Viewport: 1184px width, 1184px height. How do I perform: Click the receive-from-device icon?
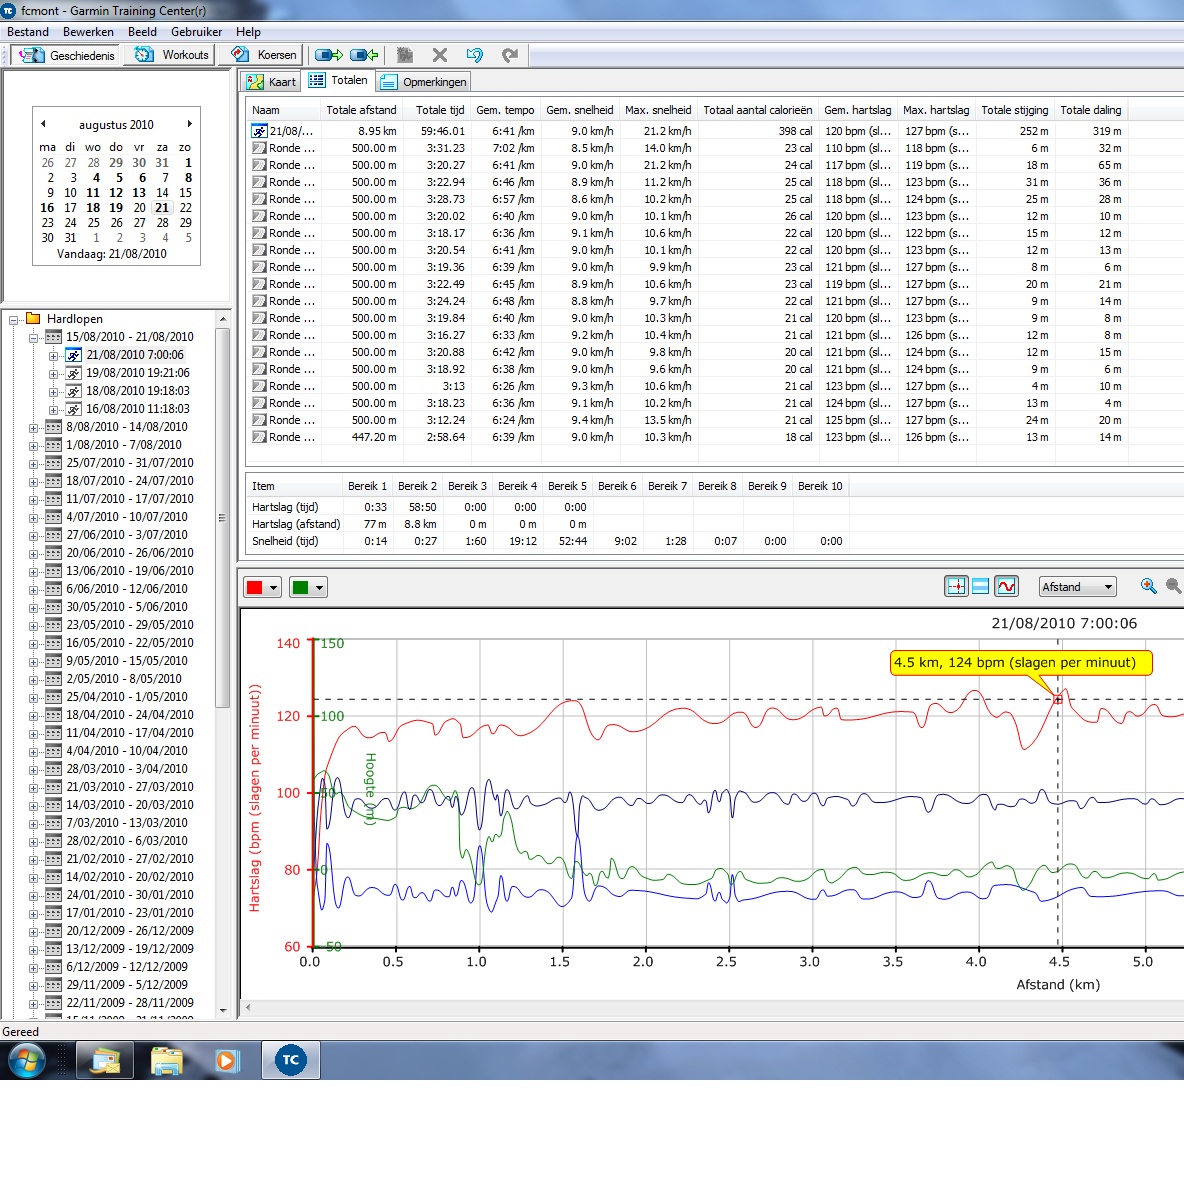364,55
